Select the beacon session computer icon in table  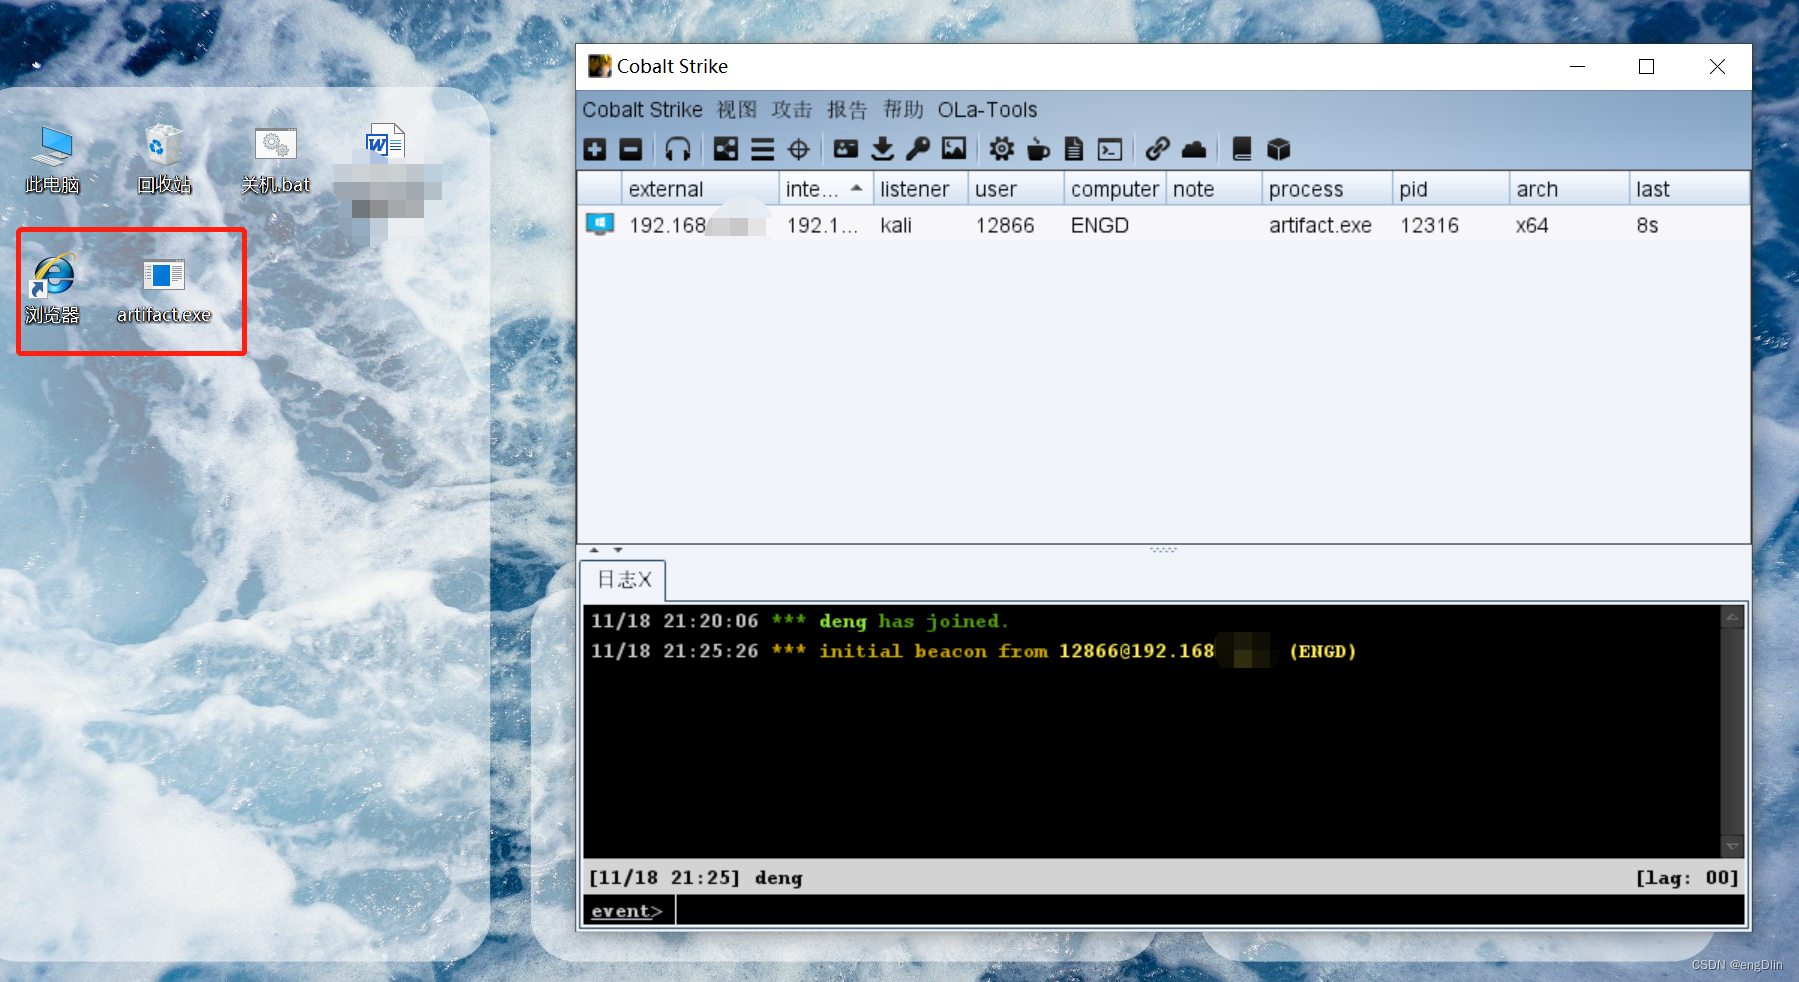(600, 225)
